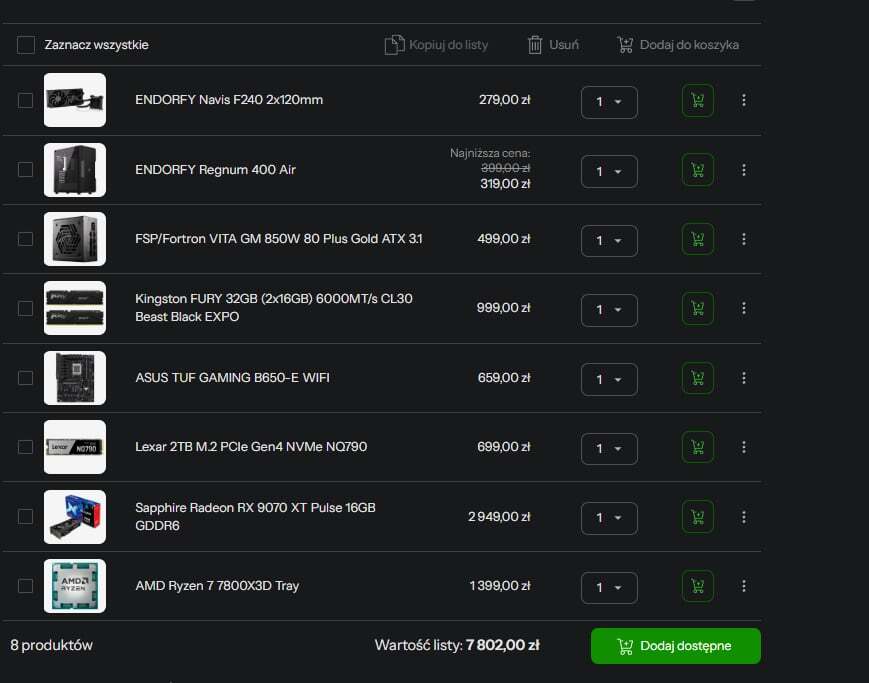Tick the AMD Ryzen 7 7800X3D checkbox
Screen dimensions: 869x683
click(x=25, y=586)
